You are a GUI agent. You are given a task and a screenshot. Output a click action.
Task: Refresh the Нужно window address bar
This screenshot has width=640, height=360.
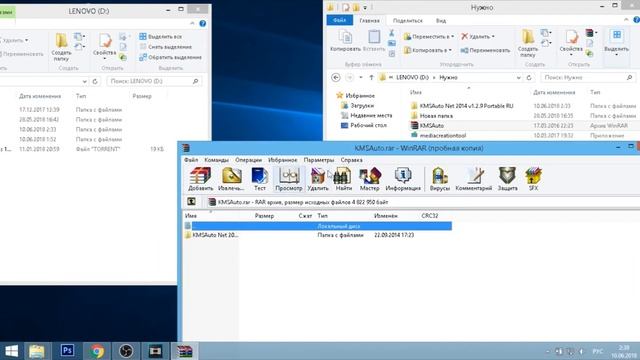(529, 78)
